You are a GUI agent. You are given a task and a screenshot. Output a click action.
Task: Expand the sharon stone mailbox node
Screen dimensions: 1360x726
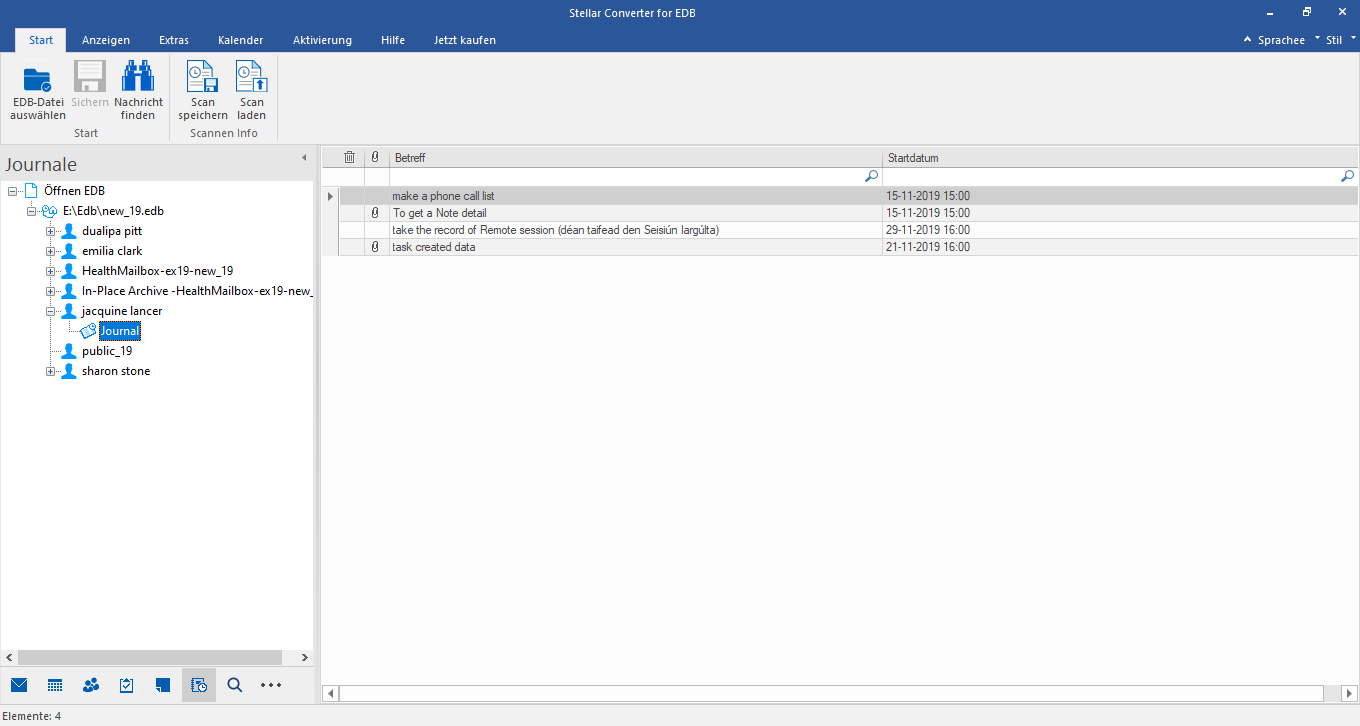pos(50,371)
